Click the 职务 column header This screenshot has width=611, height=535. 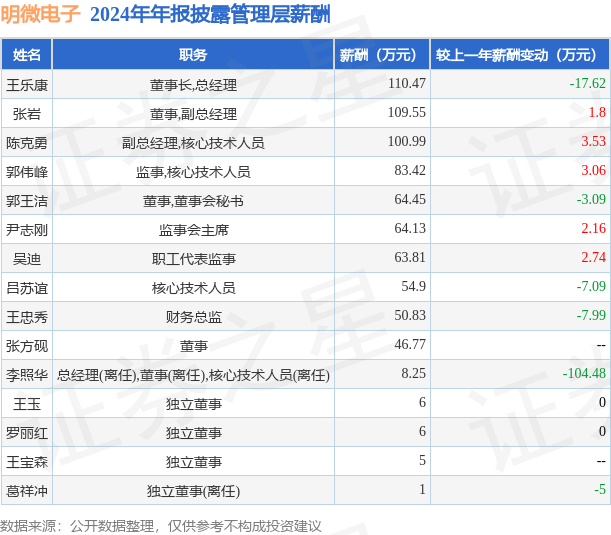point(193,55)
